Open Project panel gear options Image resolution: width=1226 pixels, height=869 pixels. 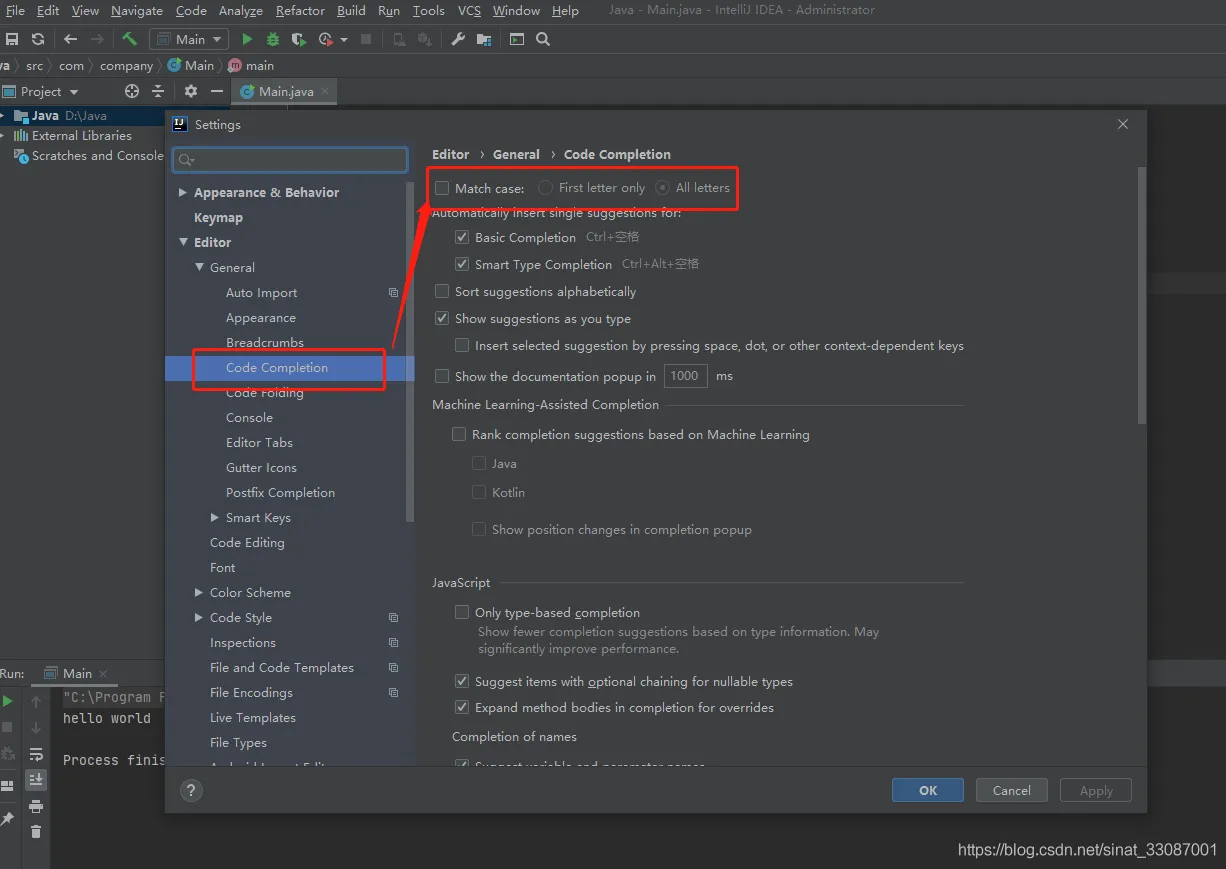pos(191,91)
